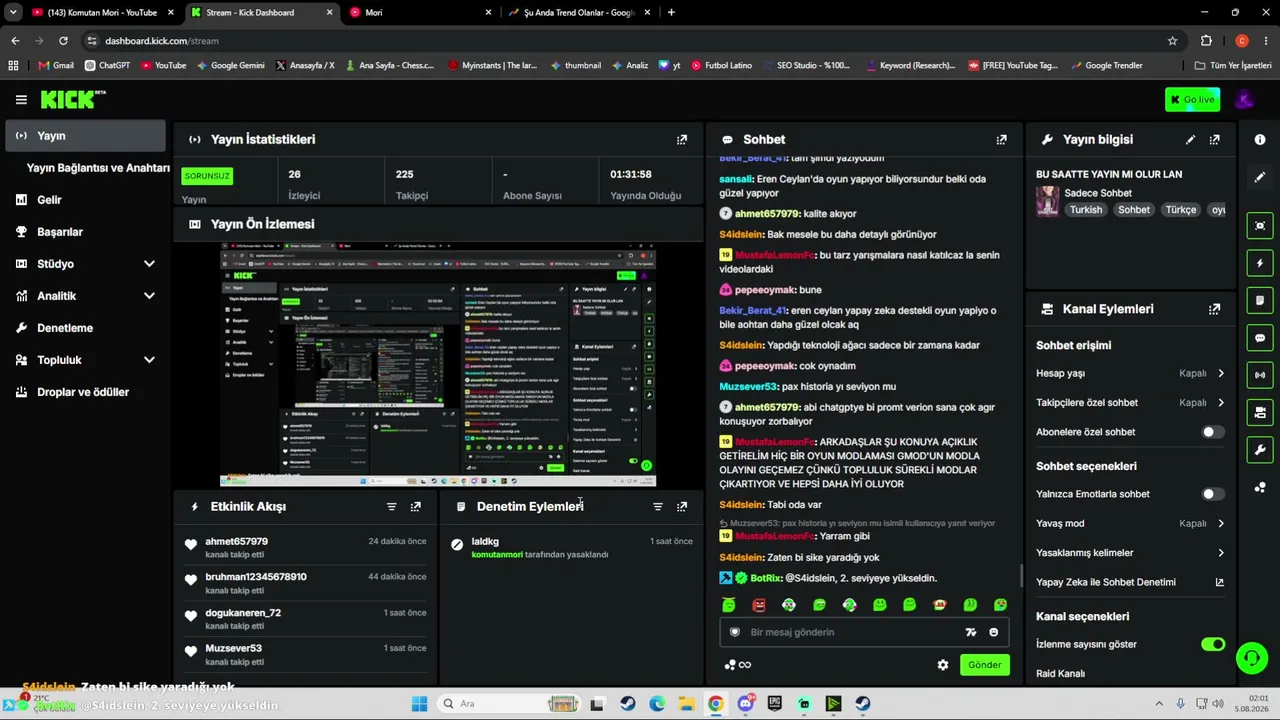Pop out the Sohbet chat panel
Image resolution: width=1280 pixels, height=720 pixels.
tap(1001, 140)
